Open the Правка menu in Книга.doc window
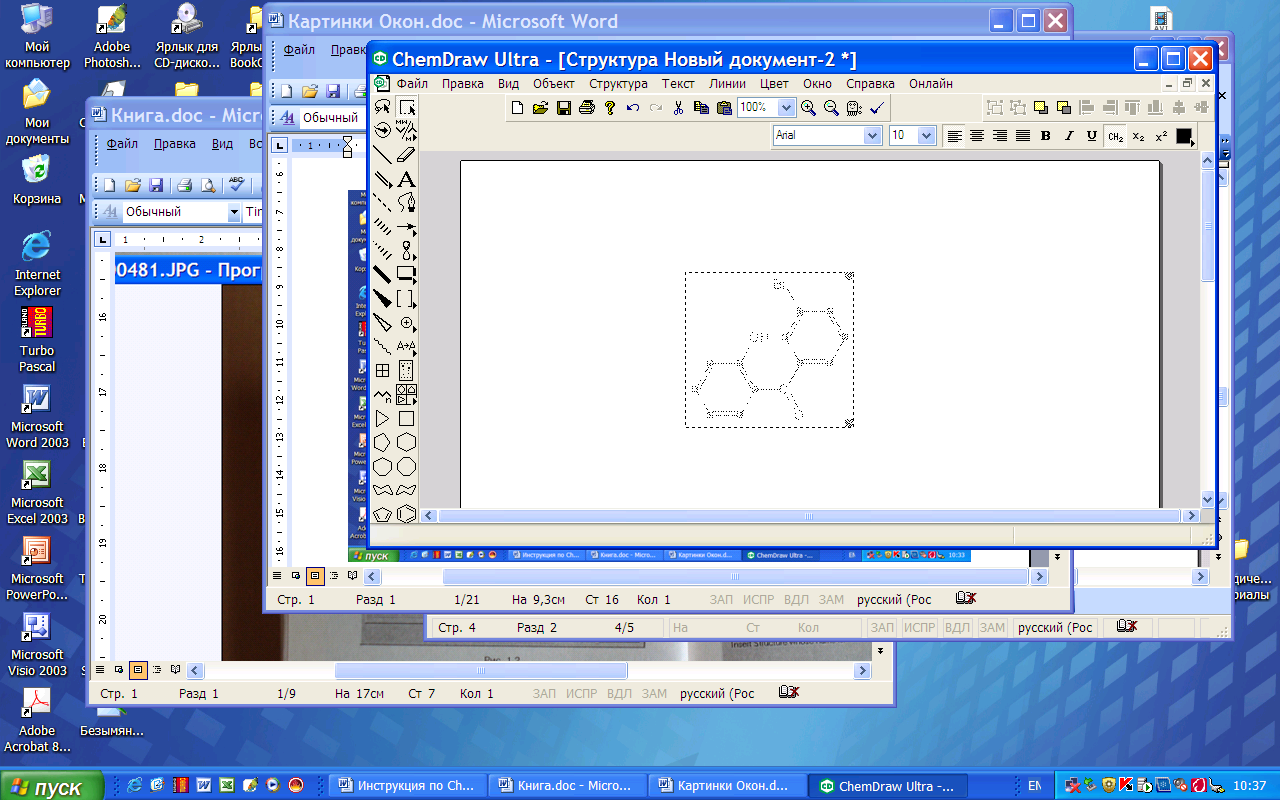The image size is (1280, 800). [175, 144]
